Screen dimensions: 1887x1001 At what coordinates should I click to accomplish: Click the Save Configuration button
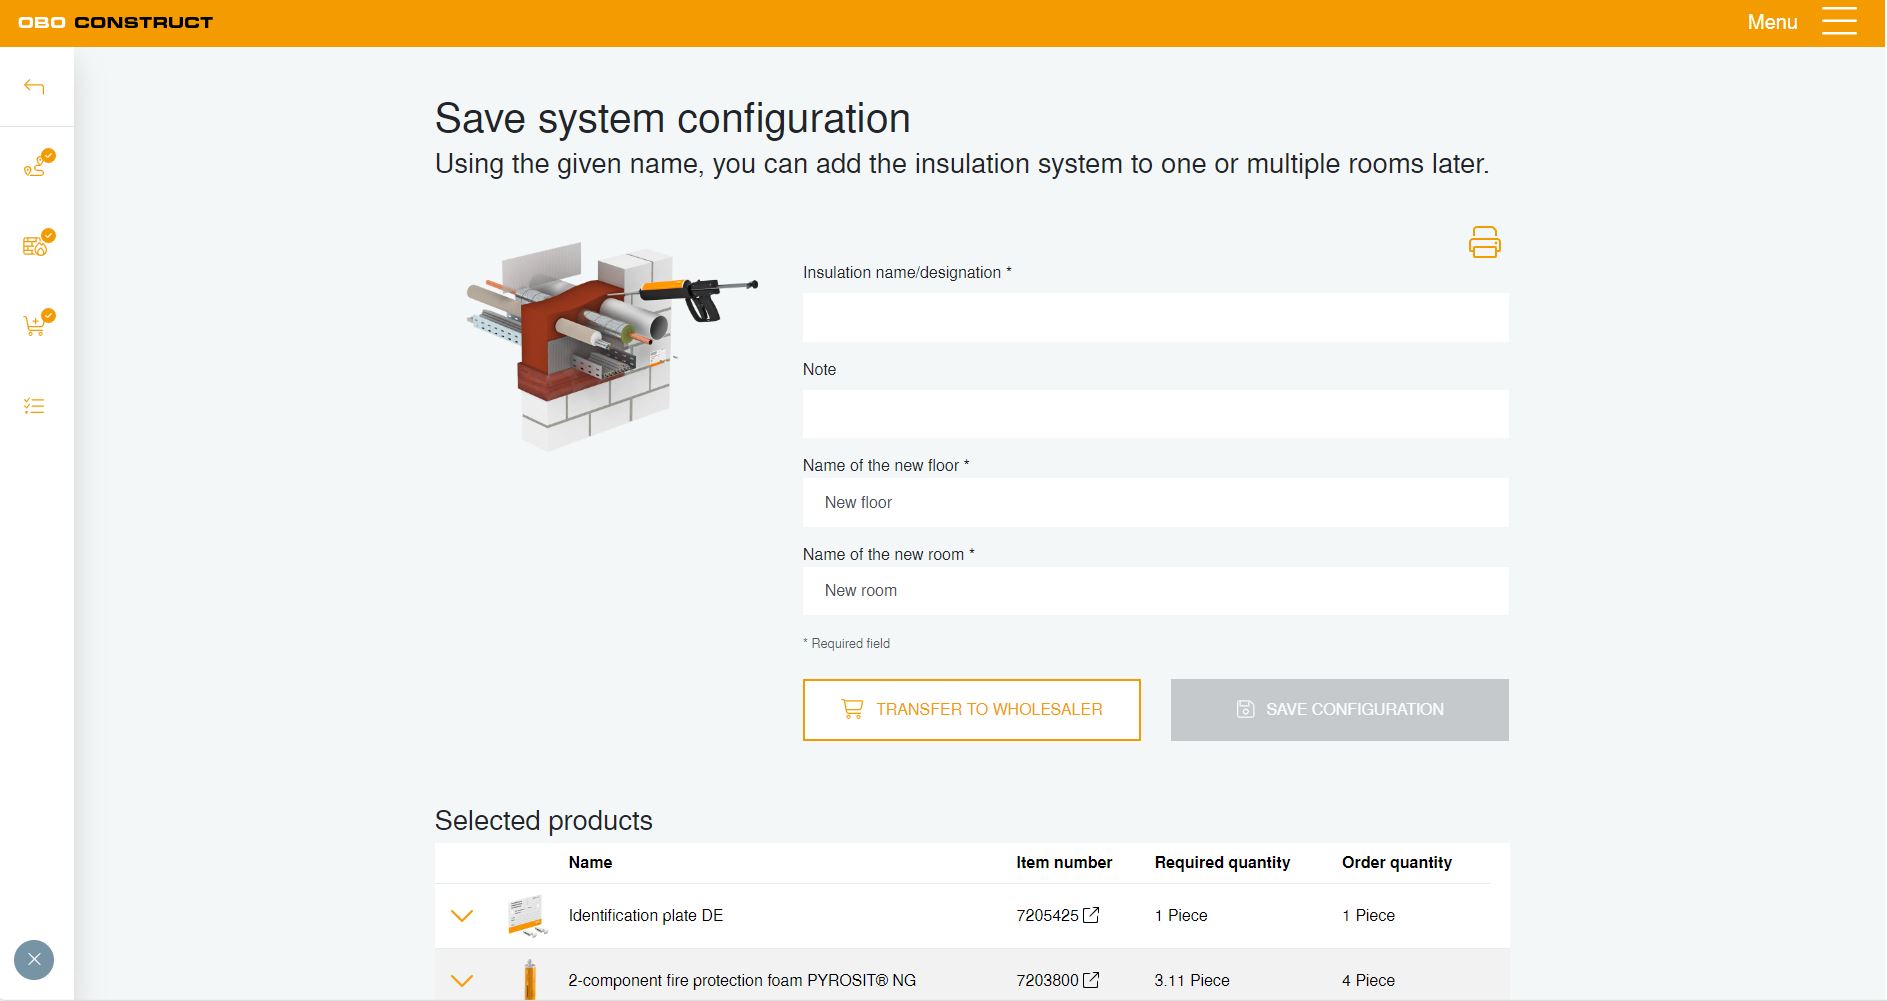pyautogui.click(x=1339, y=710)
